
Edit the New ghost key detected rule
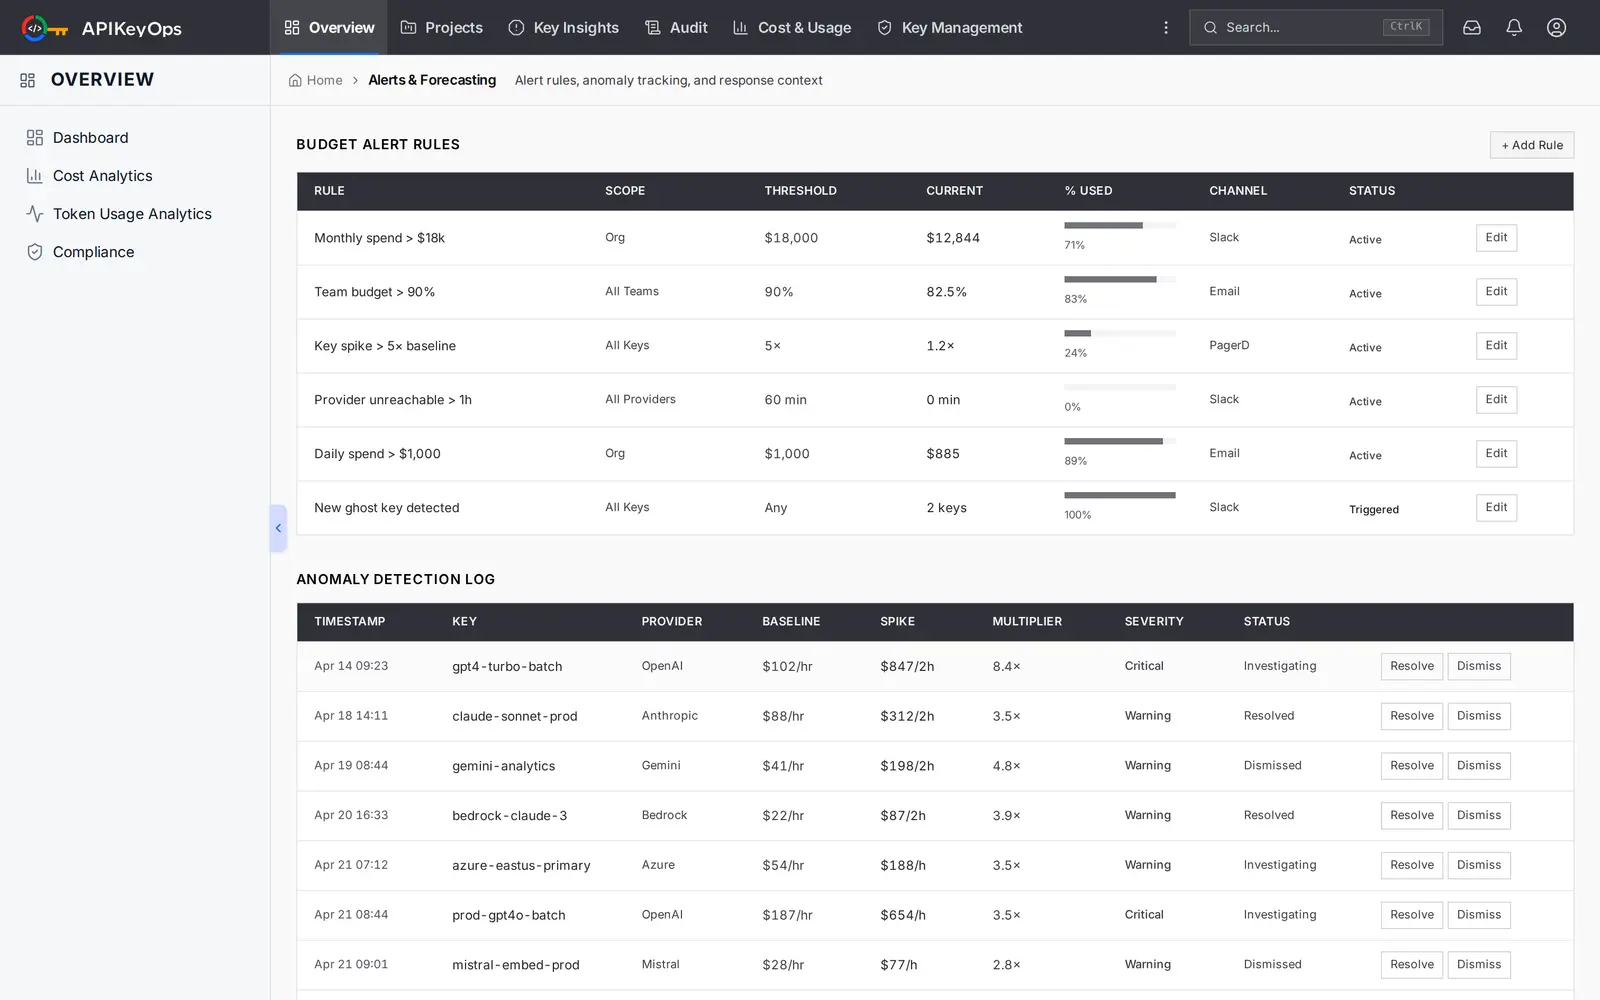pos(1496,508)
